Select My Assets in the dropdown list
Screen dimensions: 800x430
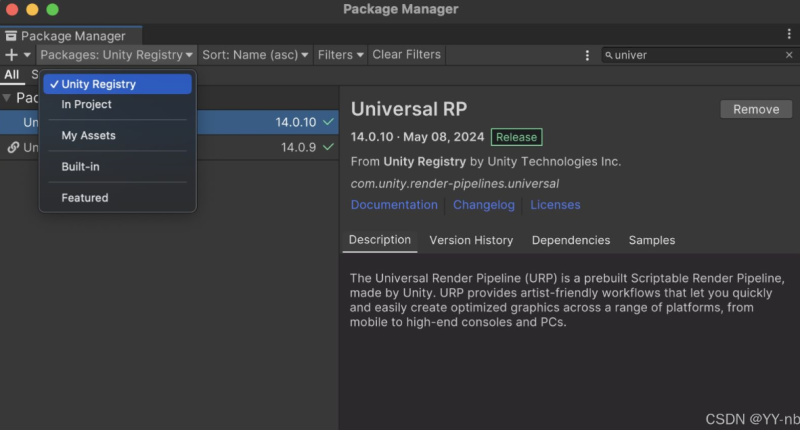point(89,135)
